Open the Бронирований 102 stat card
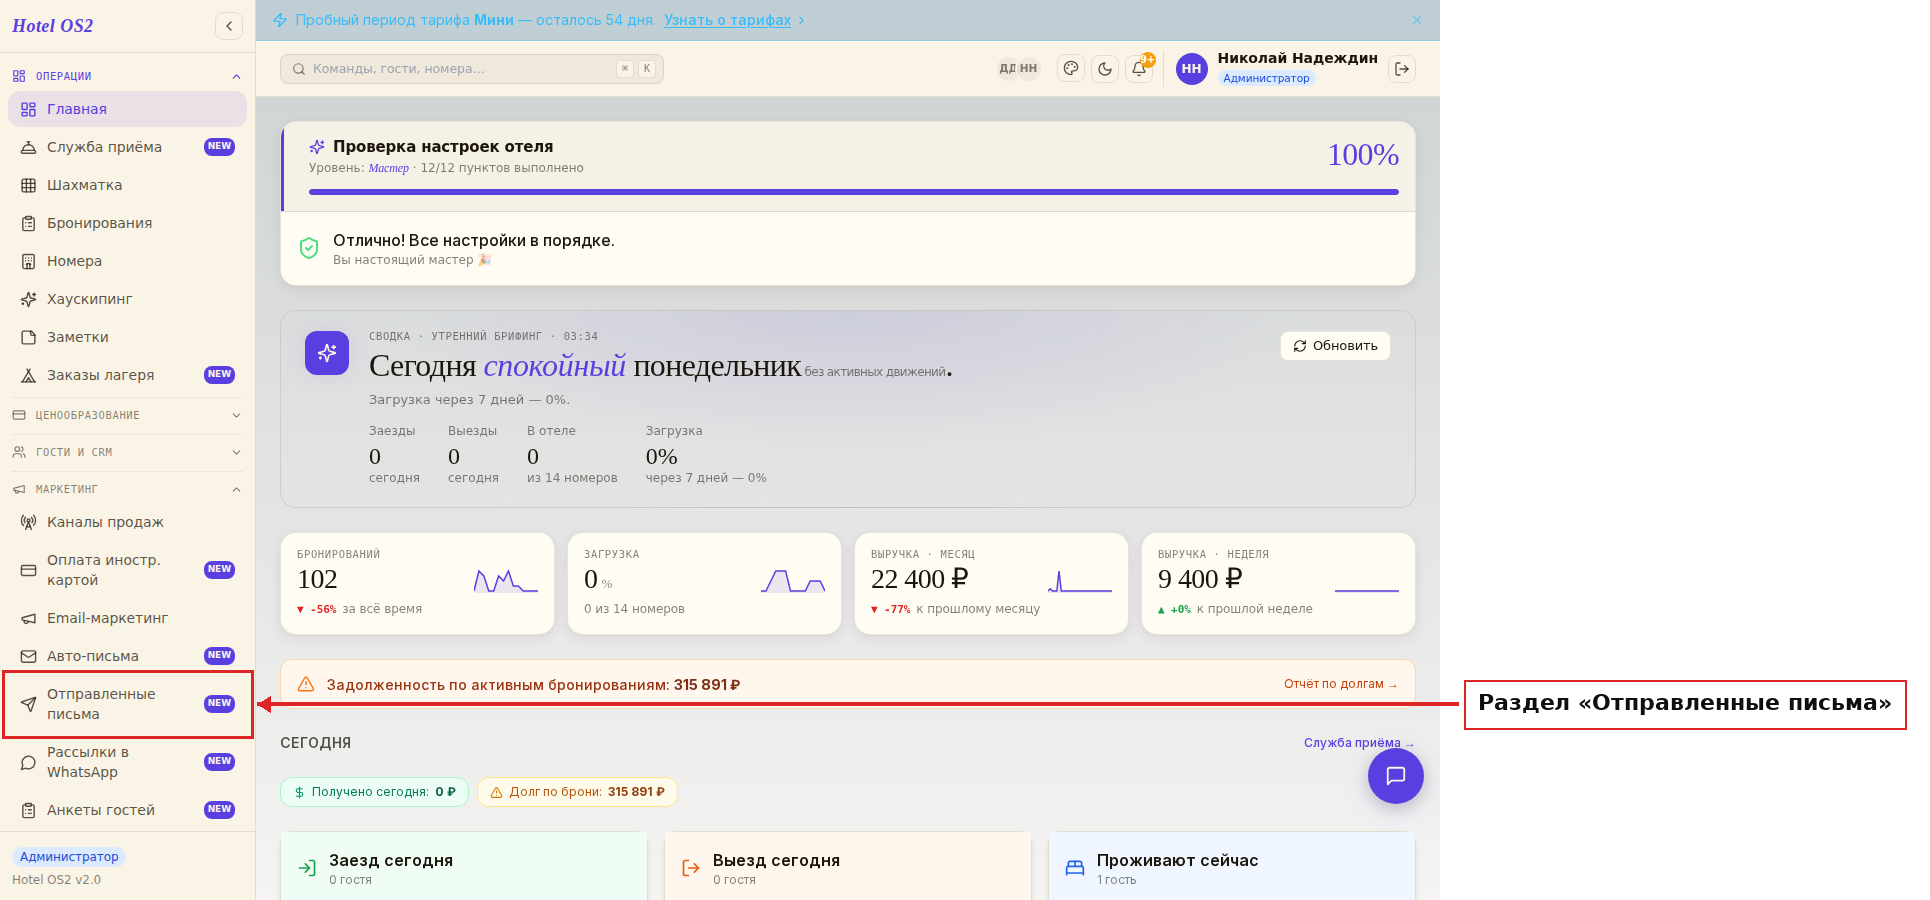 (x=417, y=584)
